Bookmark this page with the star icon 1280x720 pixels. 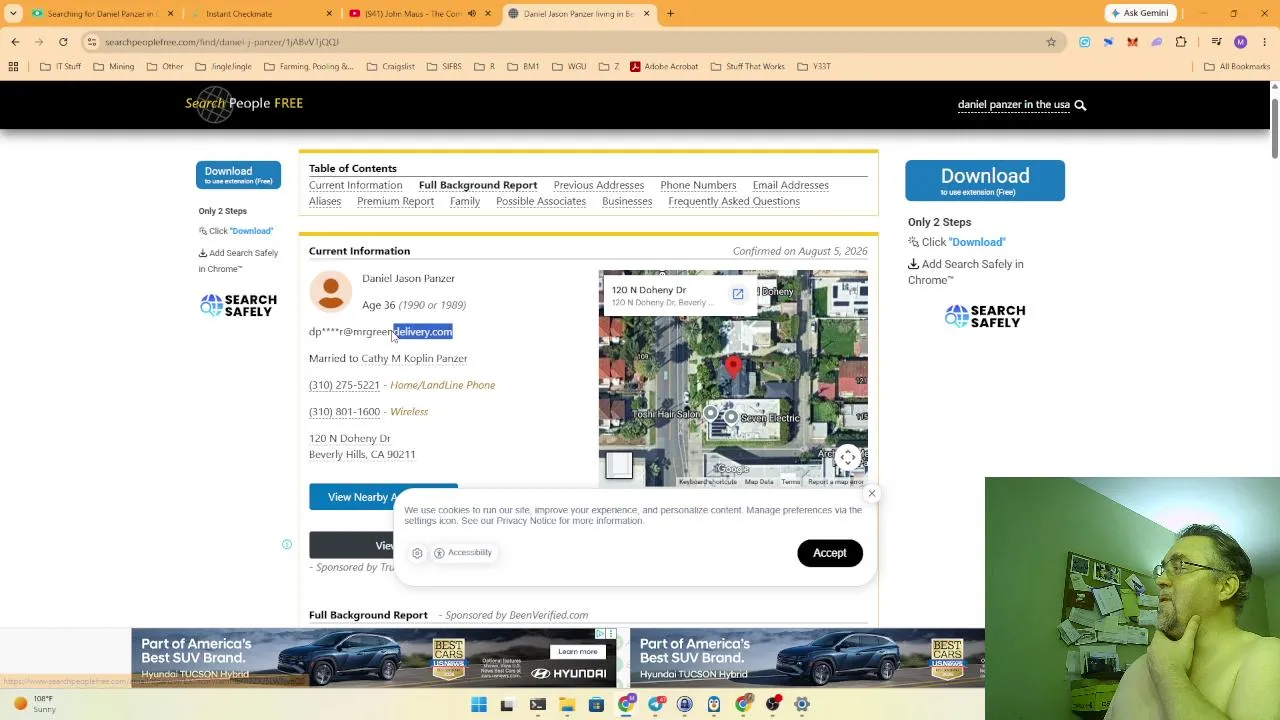(1051, 42)
